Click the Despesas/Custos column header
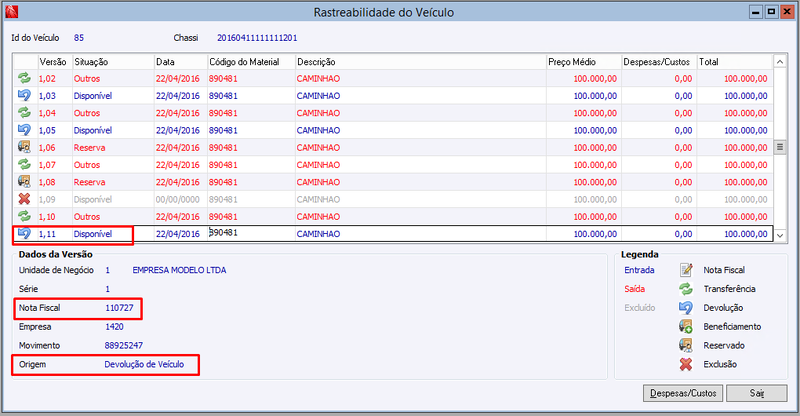The width and height of the screenshot is (800, 416). coord(659,62)
